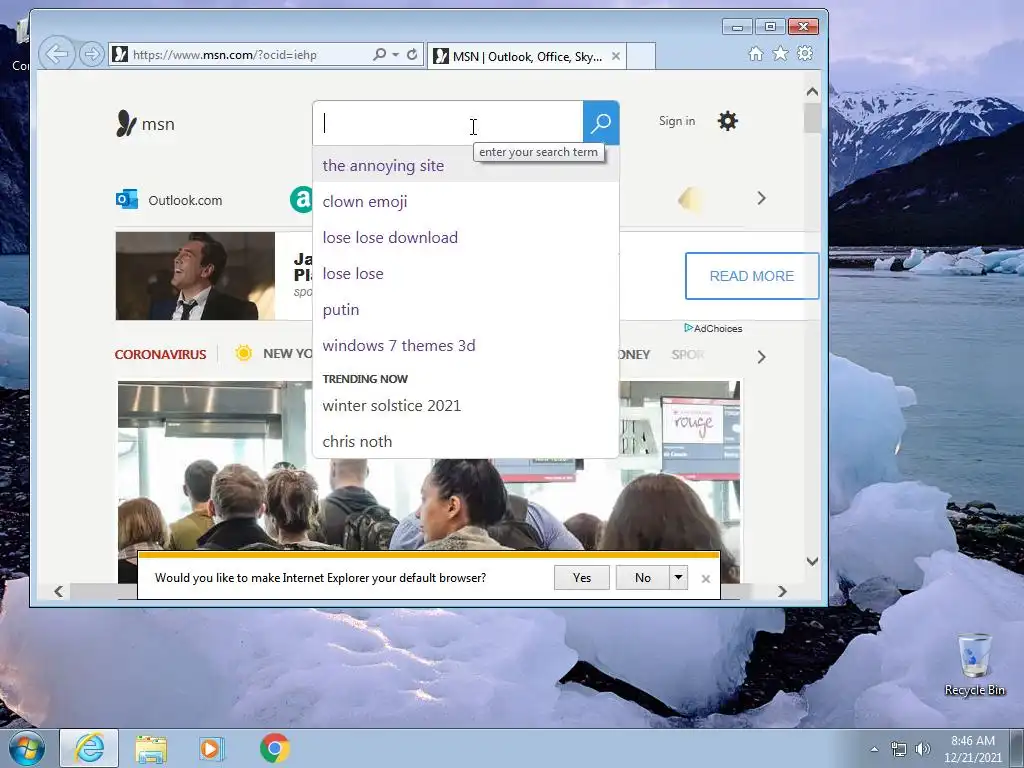The image size is (1024, 768).
Task: Open Windows Explorer from the taskbar
Action: [x=151, y=748]
